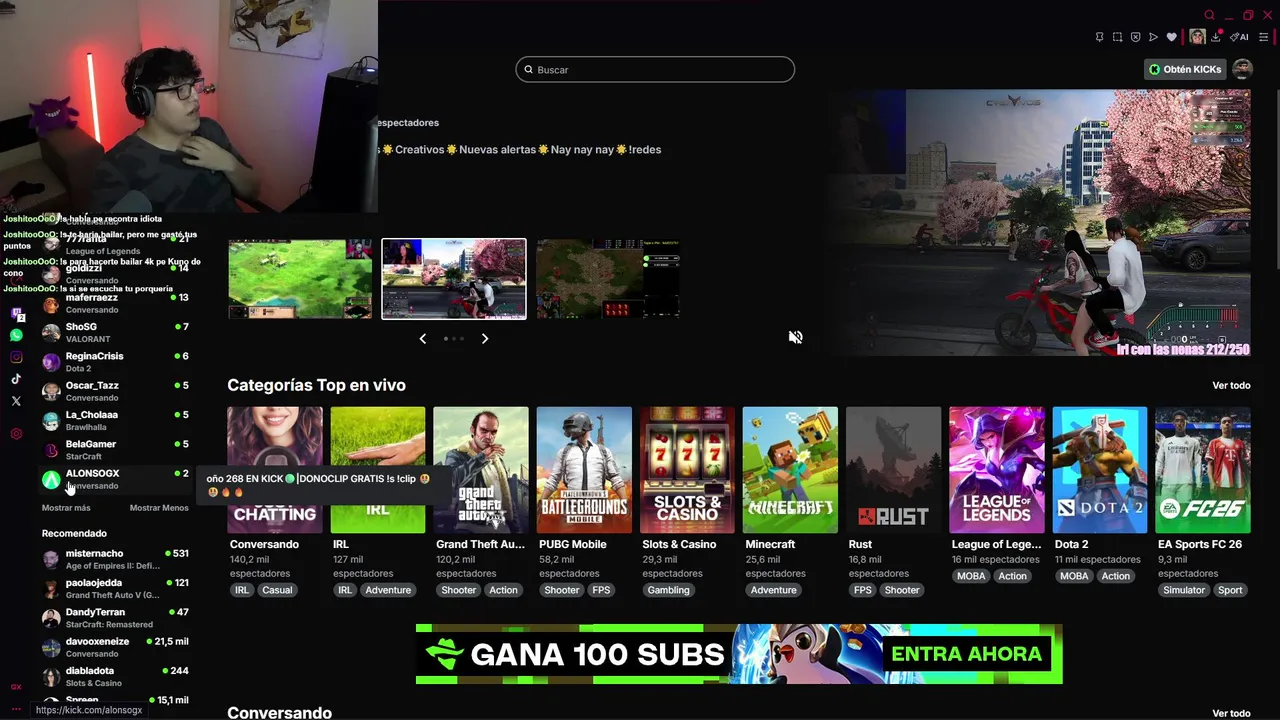1280x720 pixels.
Task: Click the Gambling tag under Slots & Casino
Action: click(x=668, y=590)
